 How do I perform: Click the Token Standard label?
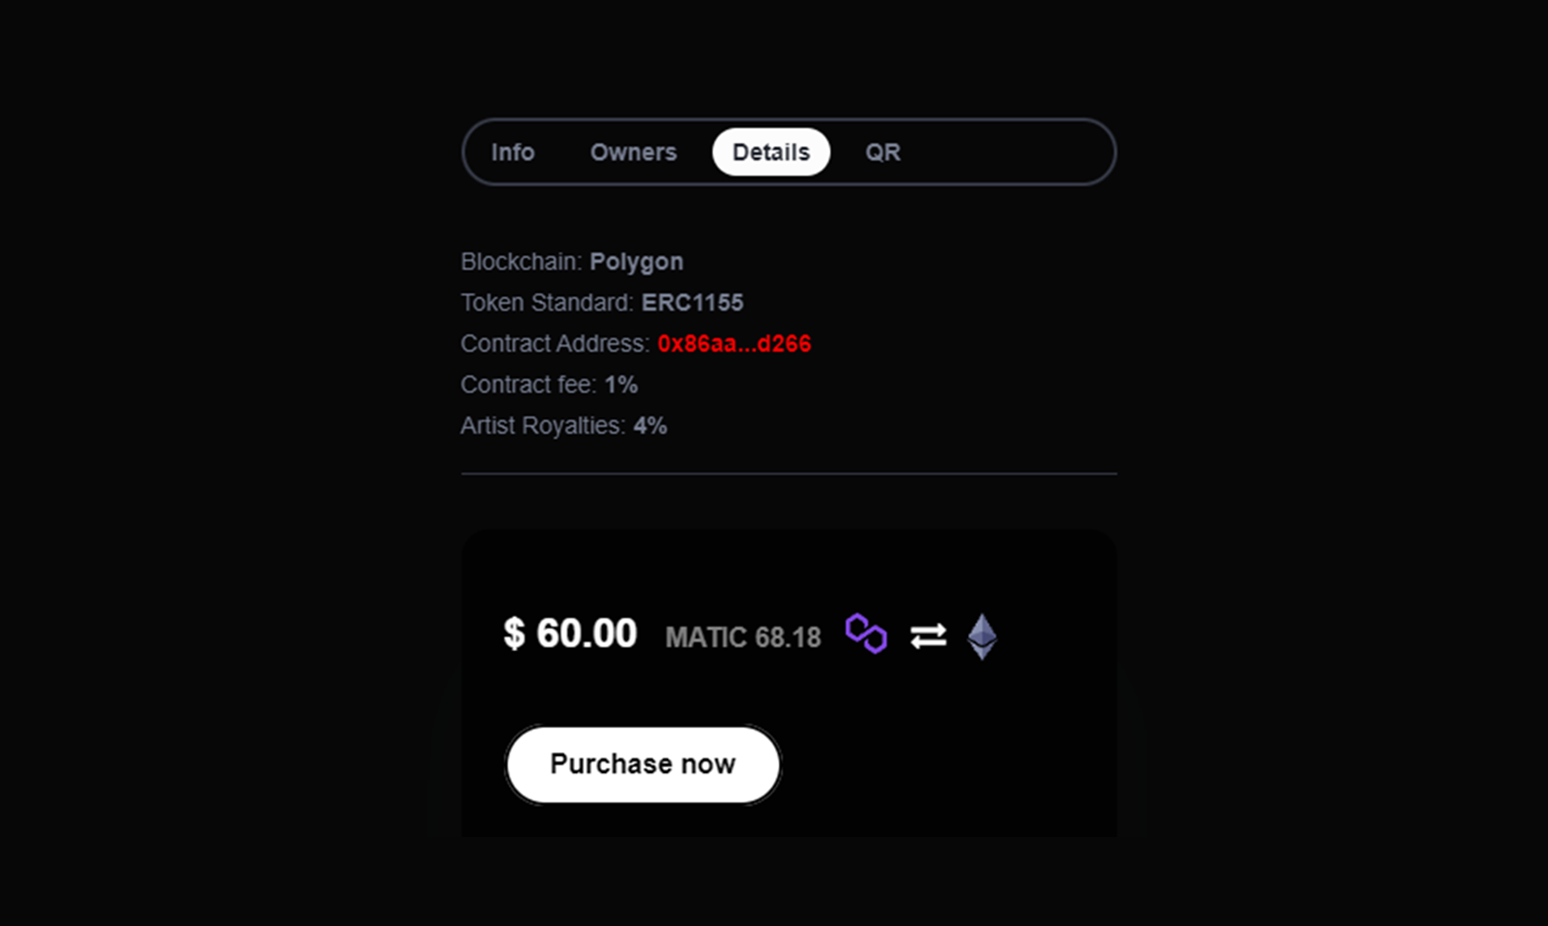coord(547,303)
